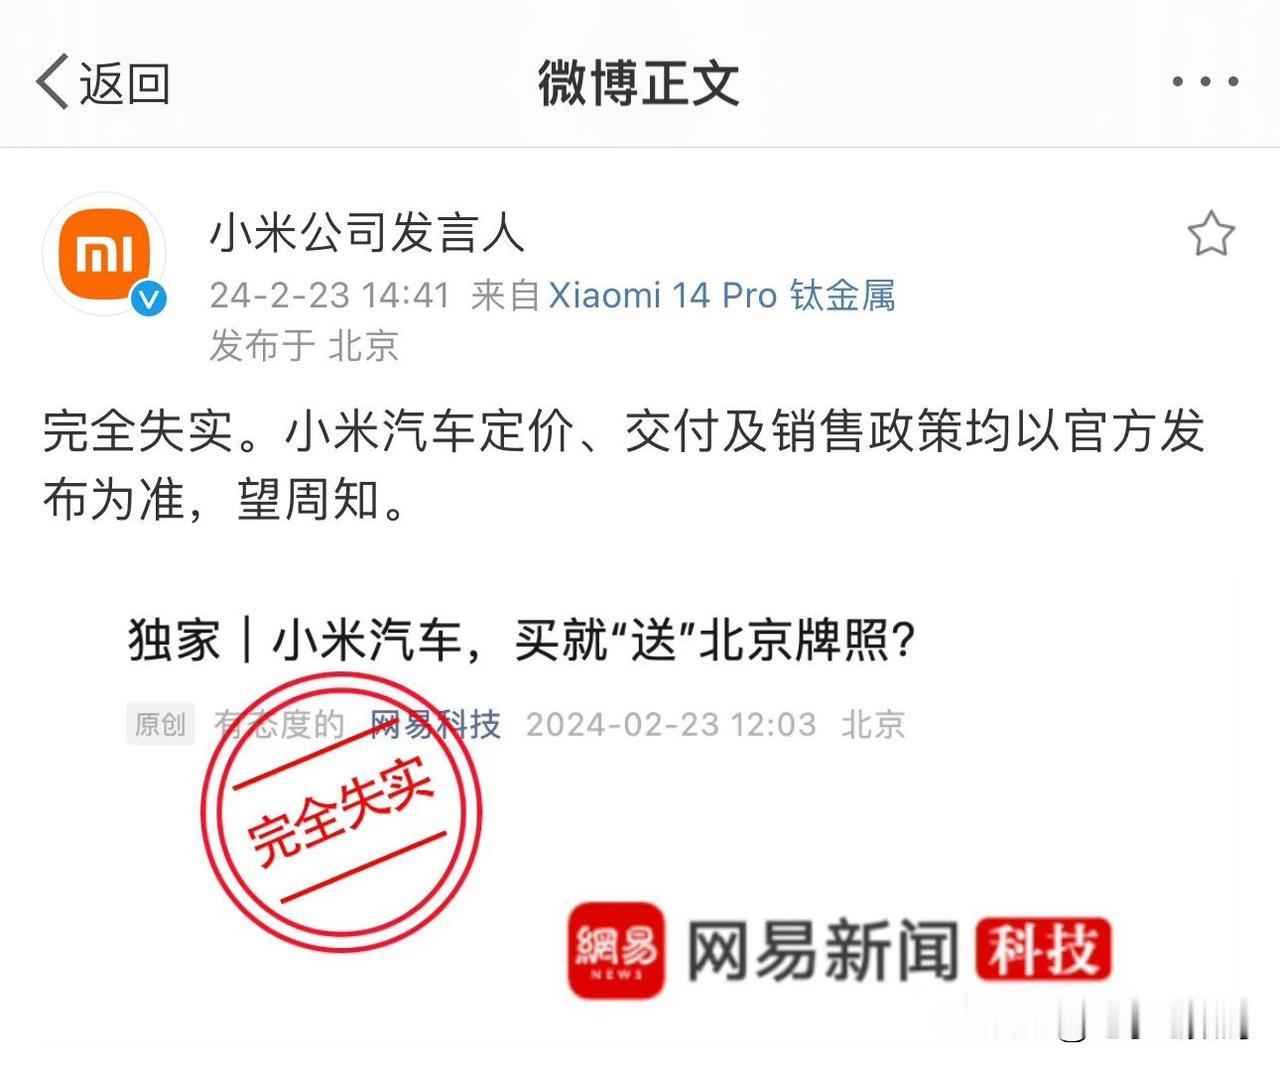Viewport: 1280px width, 1068px height.
Task: Tap the blue verified badge on avatar
Action: tap(150, 299)
